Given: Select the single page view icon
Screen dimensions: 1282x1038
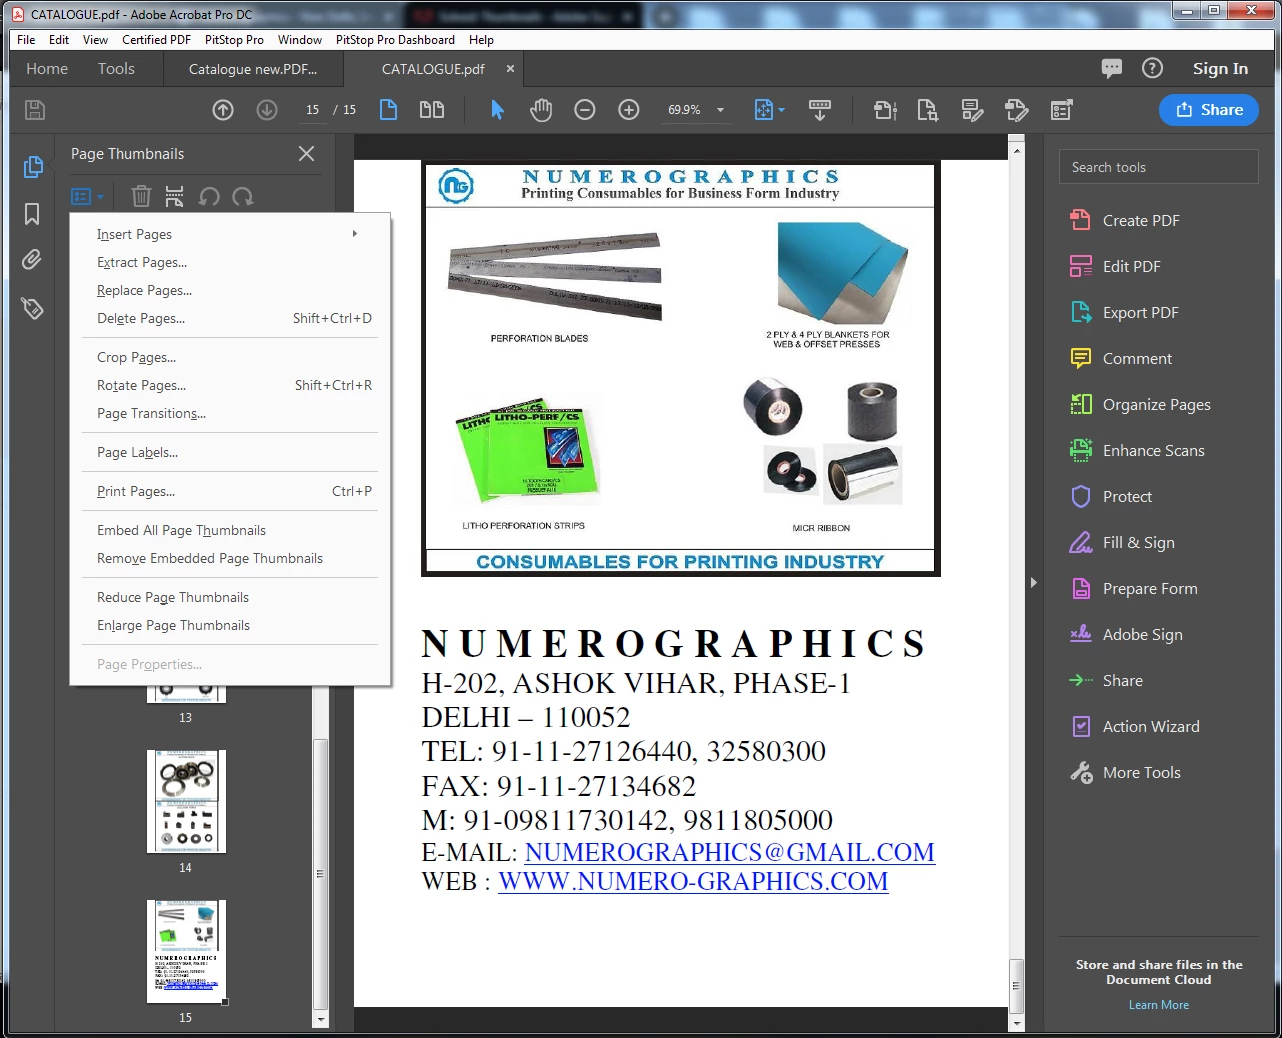Looking at the screenshot, I should [389, 110].
